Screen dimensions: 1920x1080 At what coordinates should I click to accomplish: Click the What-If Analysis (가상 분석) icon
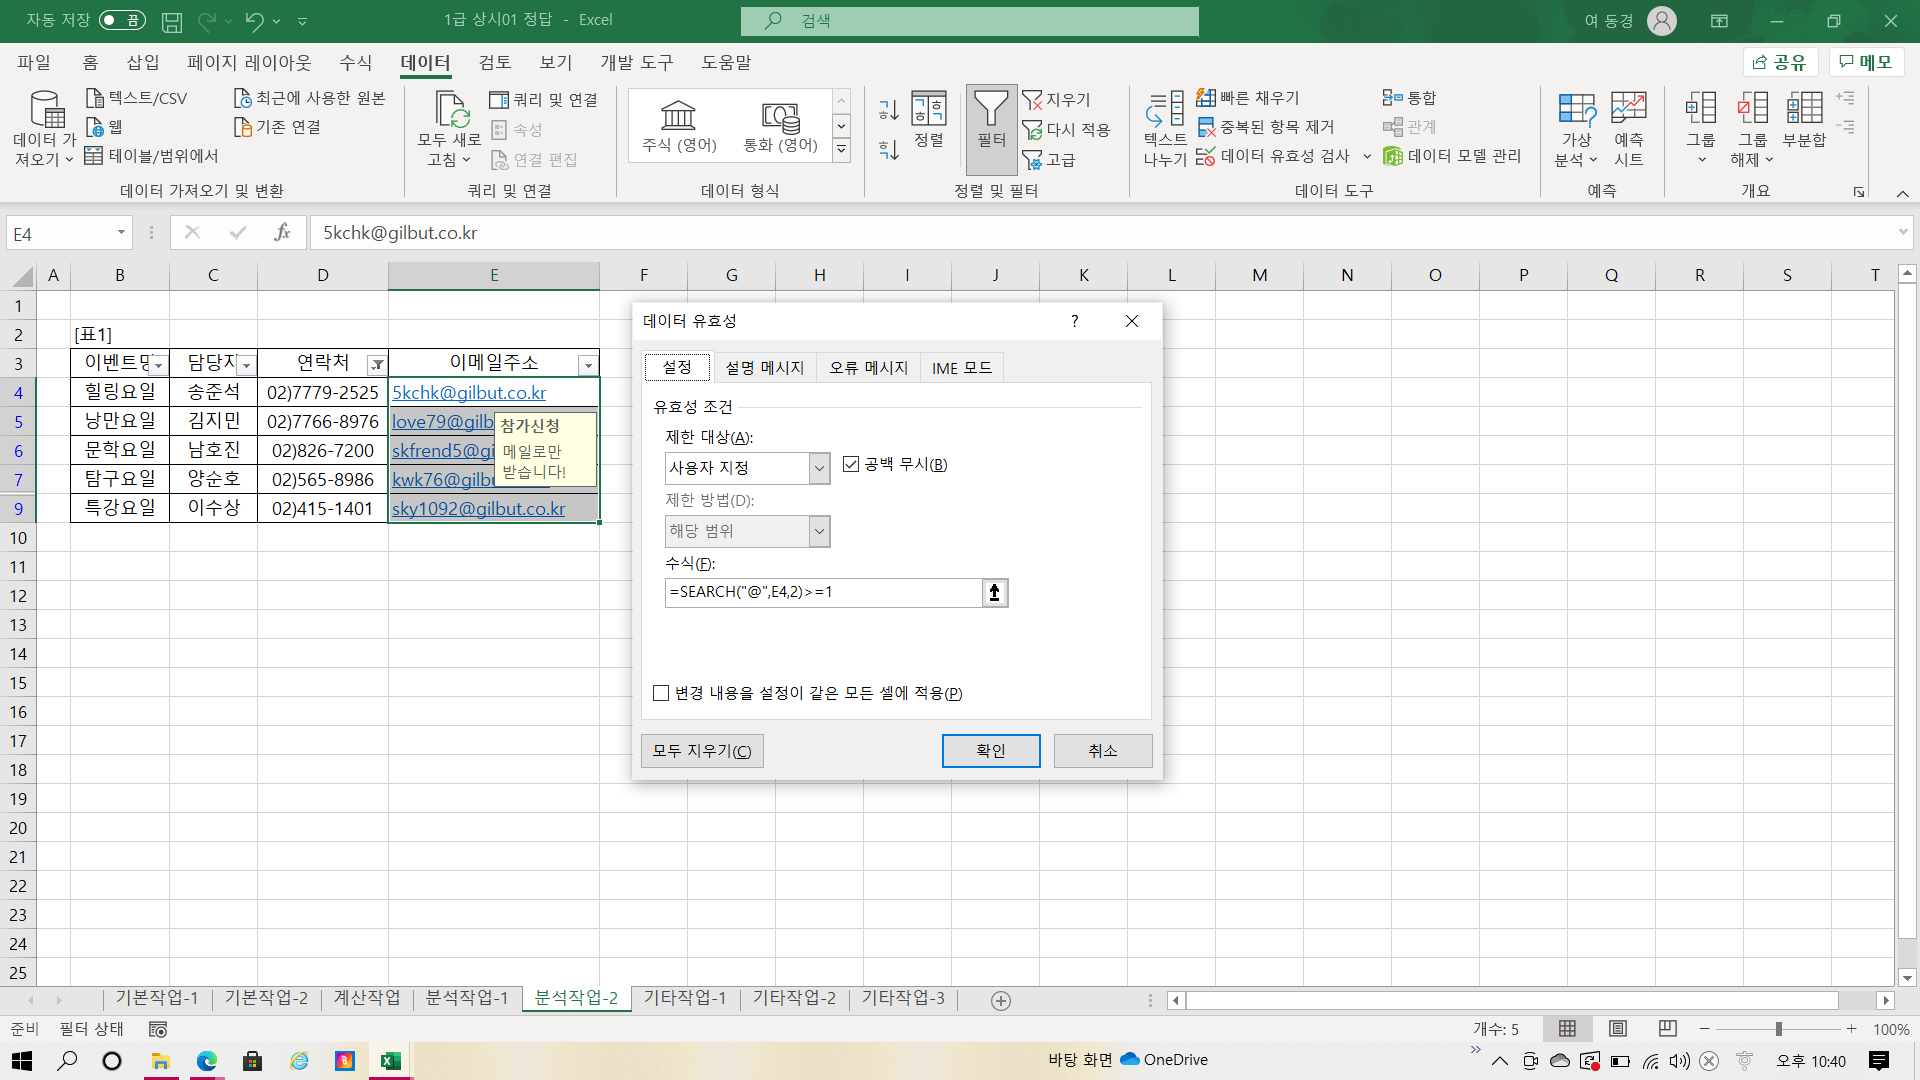click(x=1577, y=110)
